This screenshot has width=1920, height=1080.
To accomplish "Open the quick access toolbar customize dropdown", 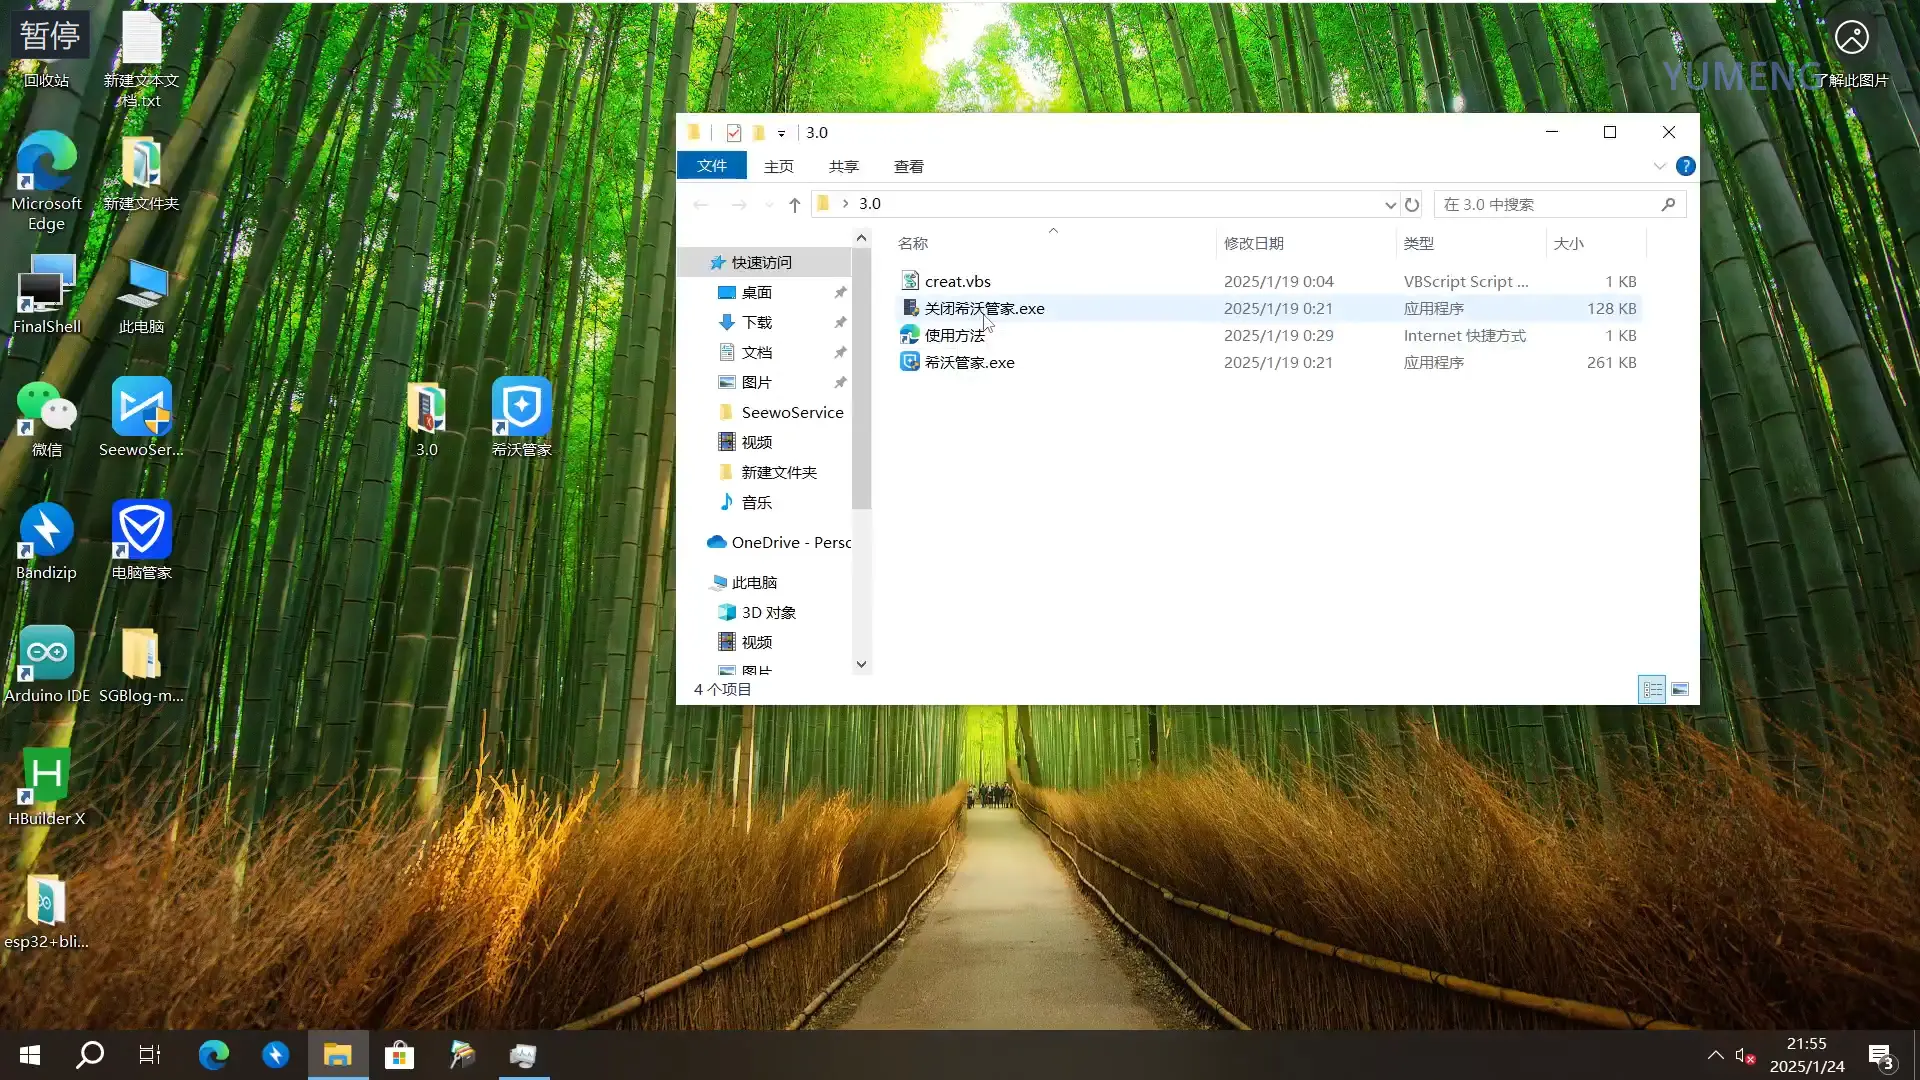I will point(782,133).
